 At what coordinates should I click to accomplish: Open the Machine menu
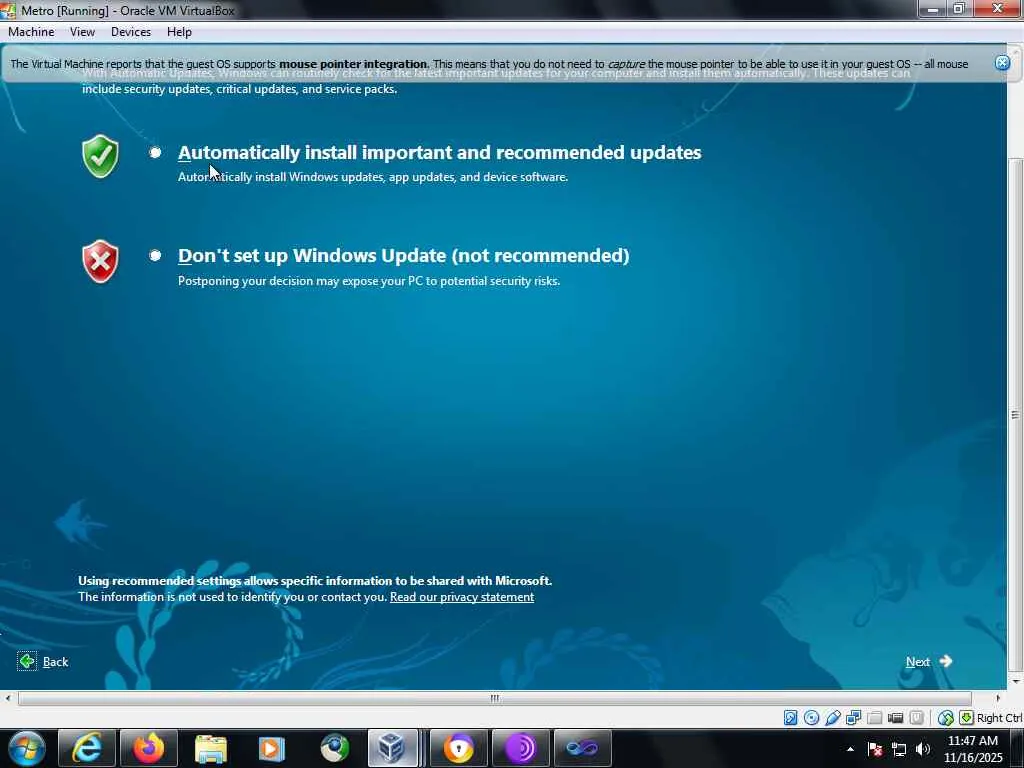coord(31,32)
